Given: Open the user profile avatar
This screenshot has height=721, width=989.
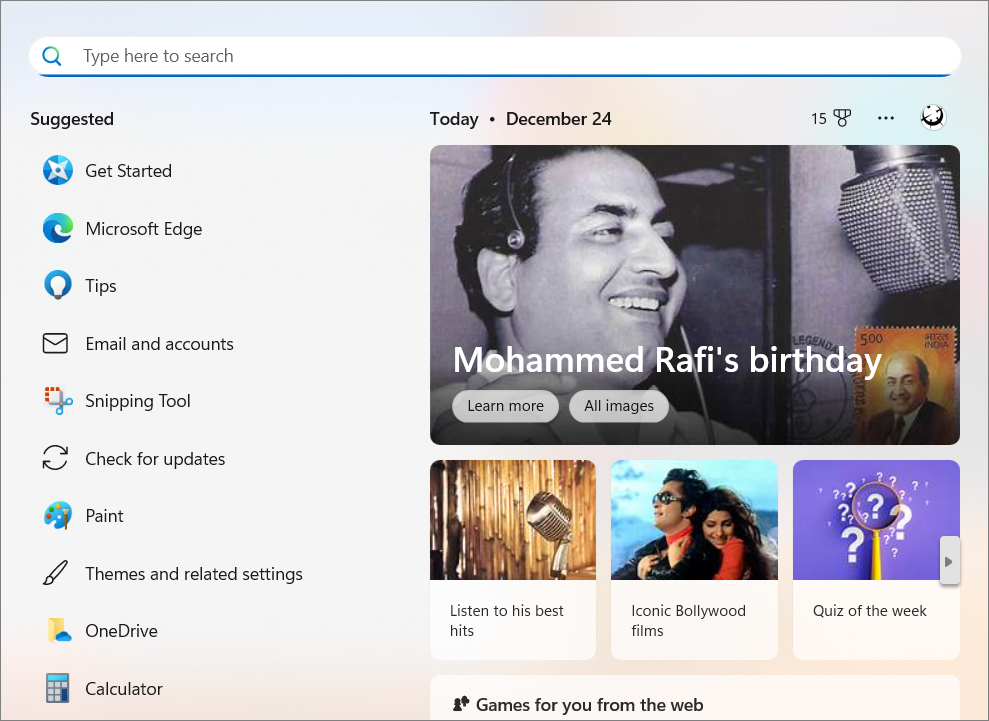Looking at the screenshot, I should coord(933,118).
